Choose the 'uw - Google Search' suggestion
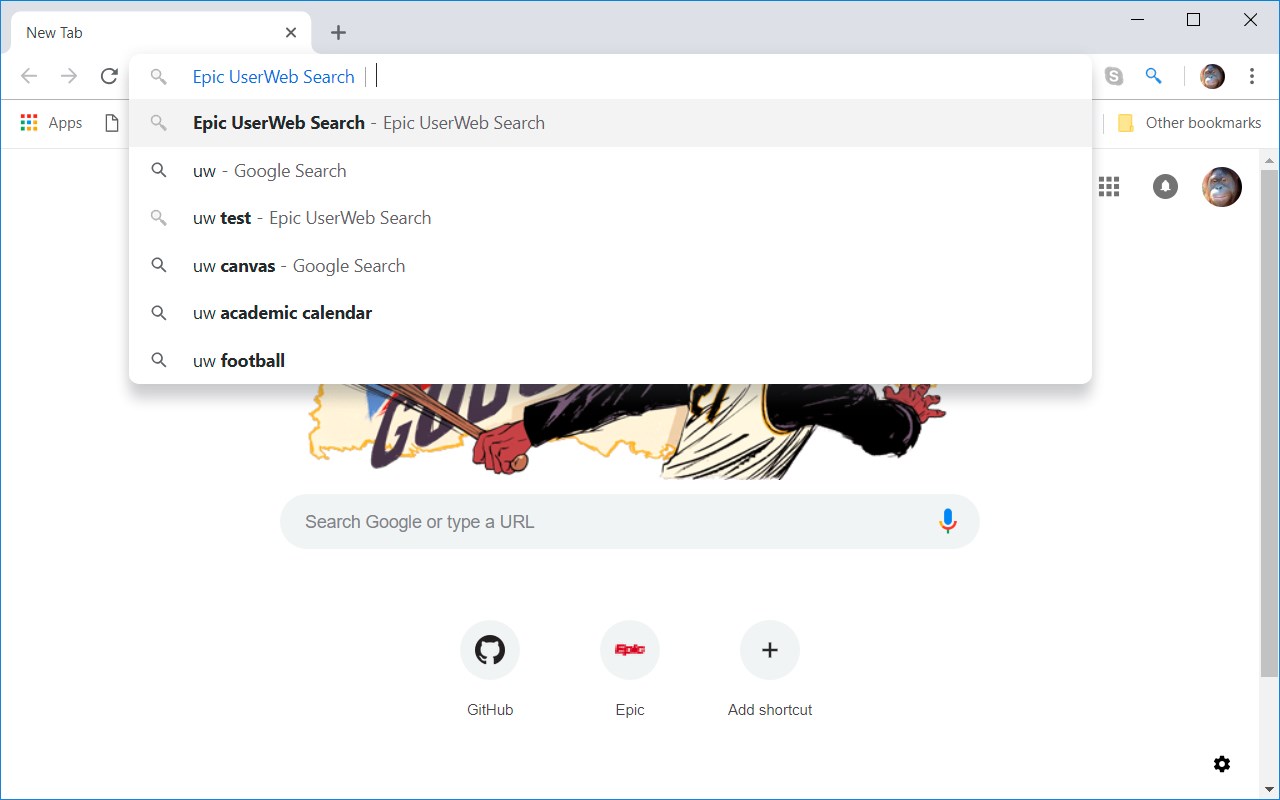The width and height of the screenshot is (1280, 800). tap(610, 171)
